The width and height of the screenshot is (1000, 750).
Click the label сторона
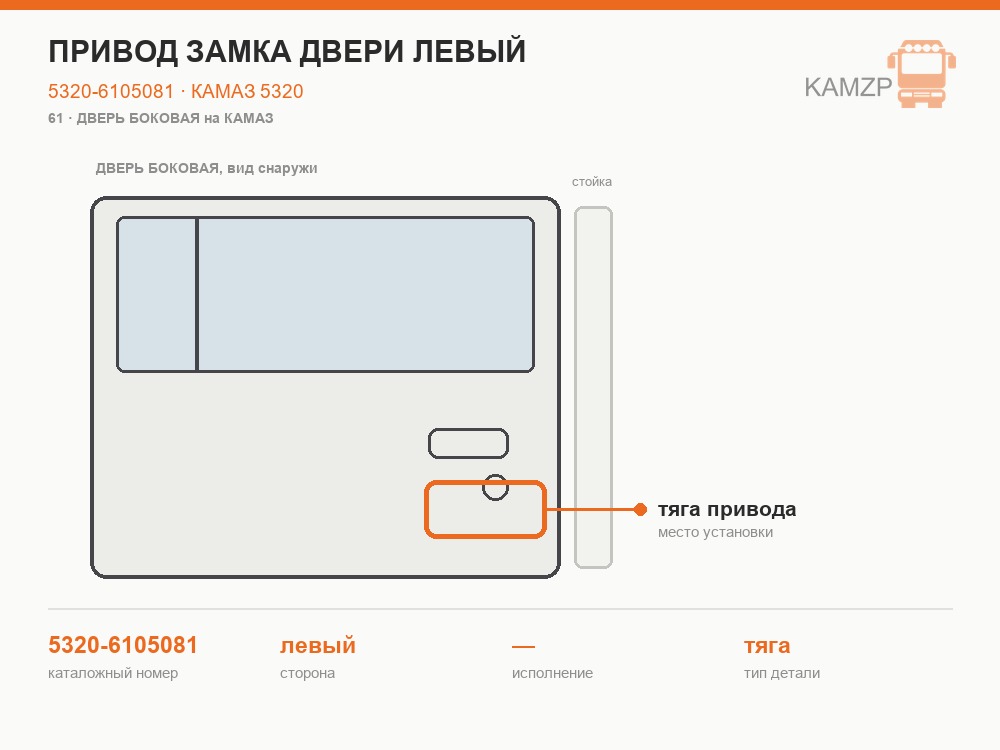tap(307, 673)
